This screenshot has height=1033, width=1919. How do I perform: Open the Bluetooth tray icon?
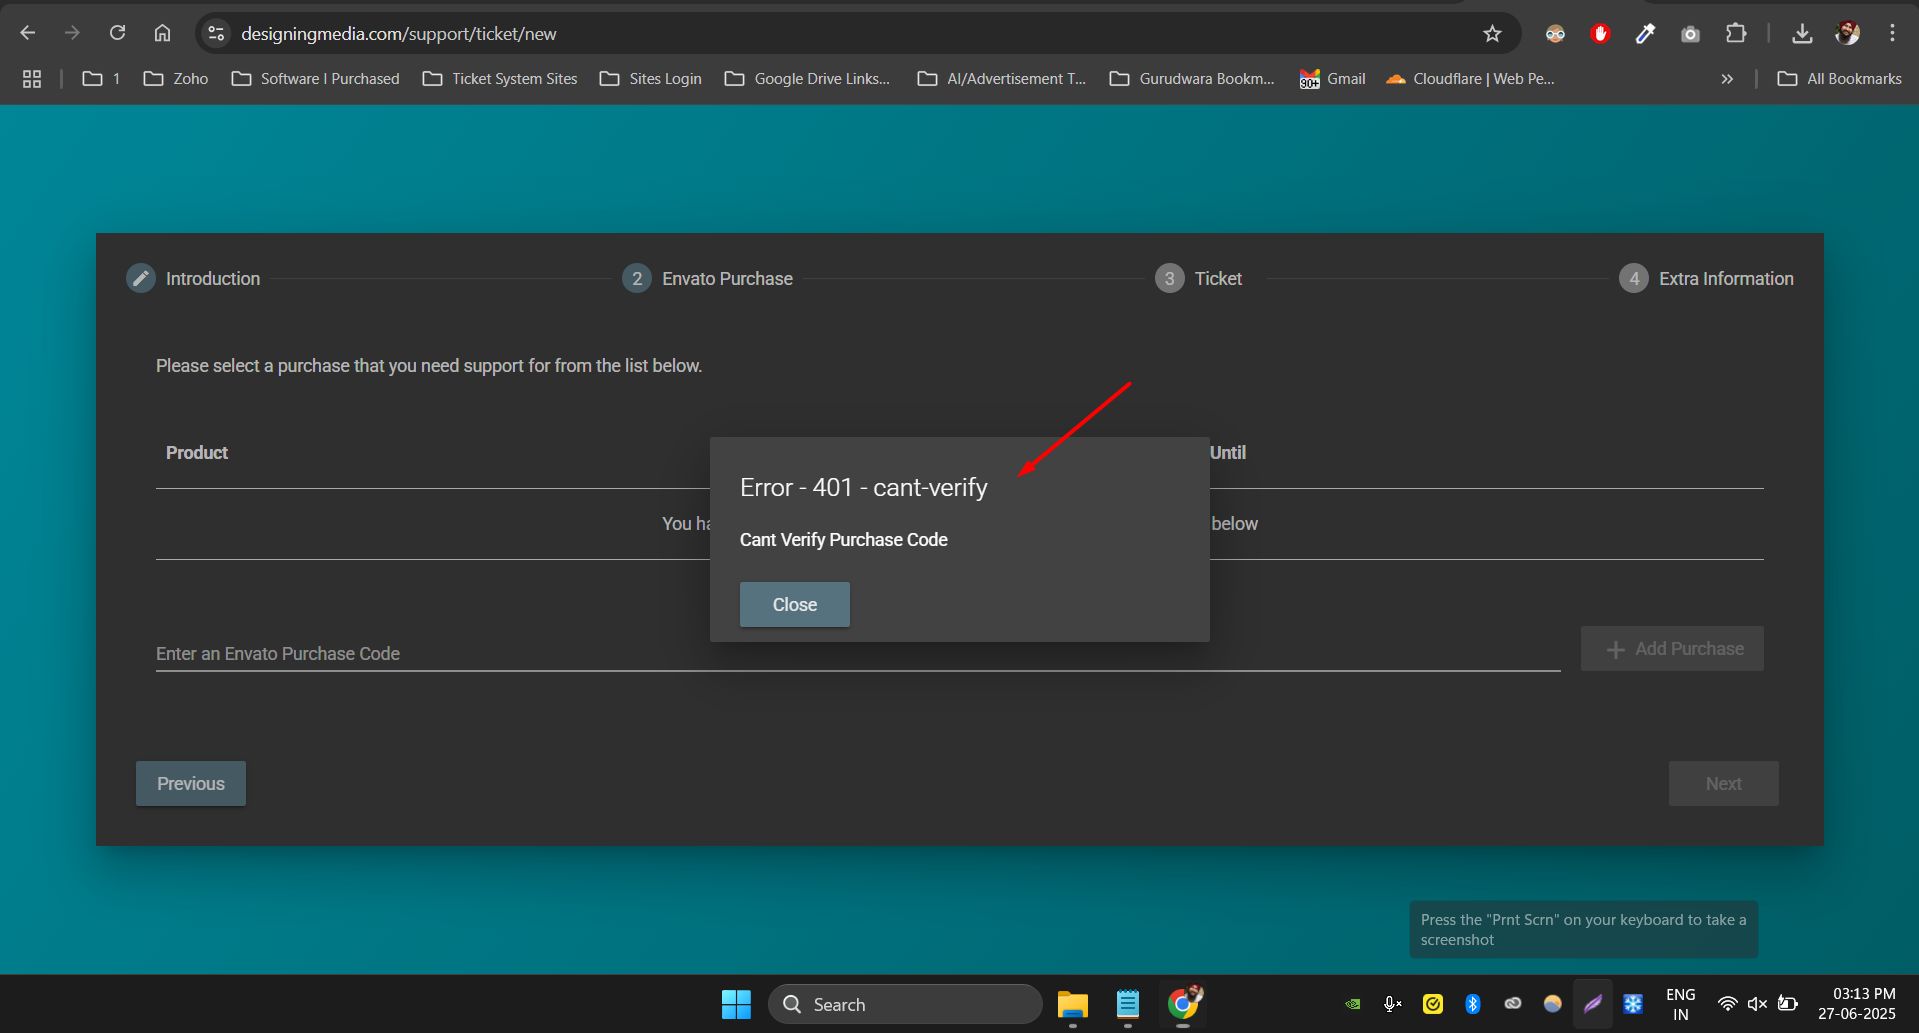[1472, 1004]
